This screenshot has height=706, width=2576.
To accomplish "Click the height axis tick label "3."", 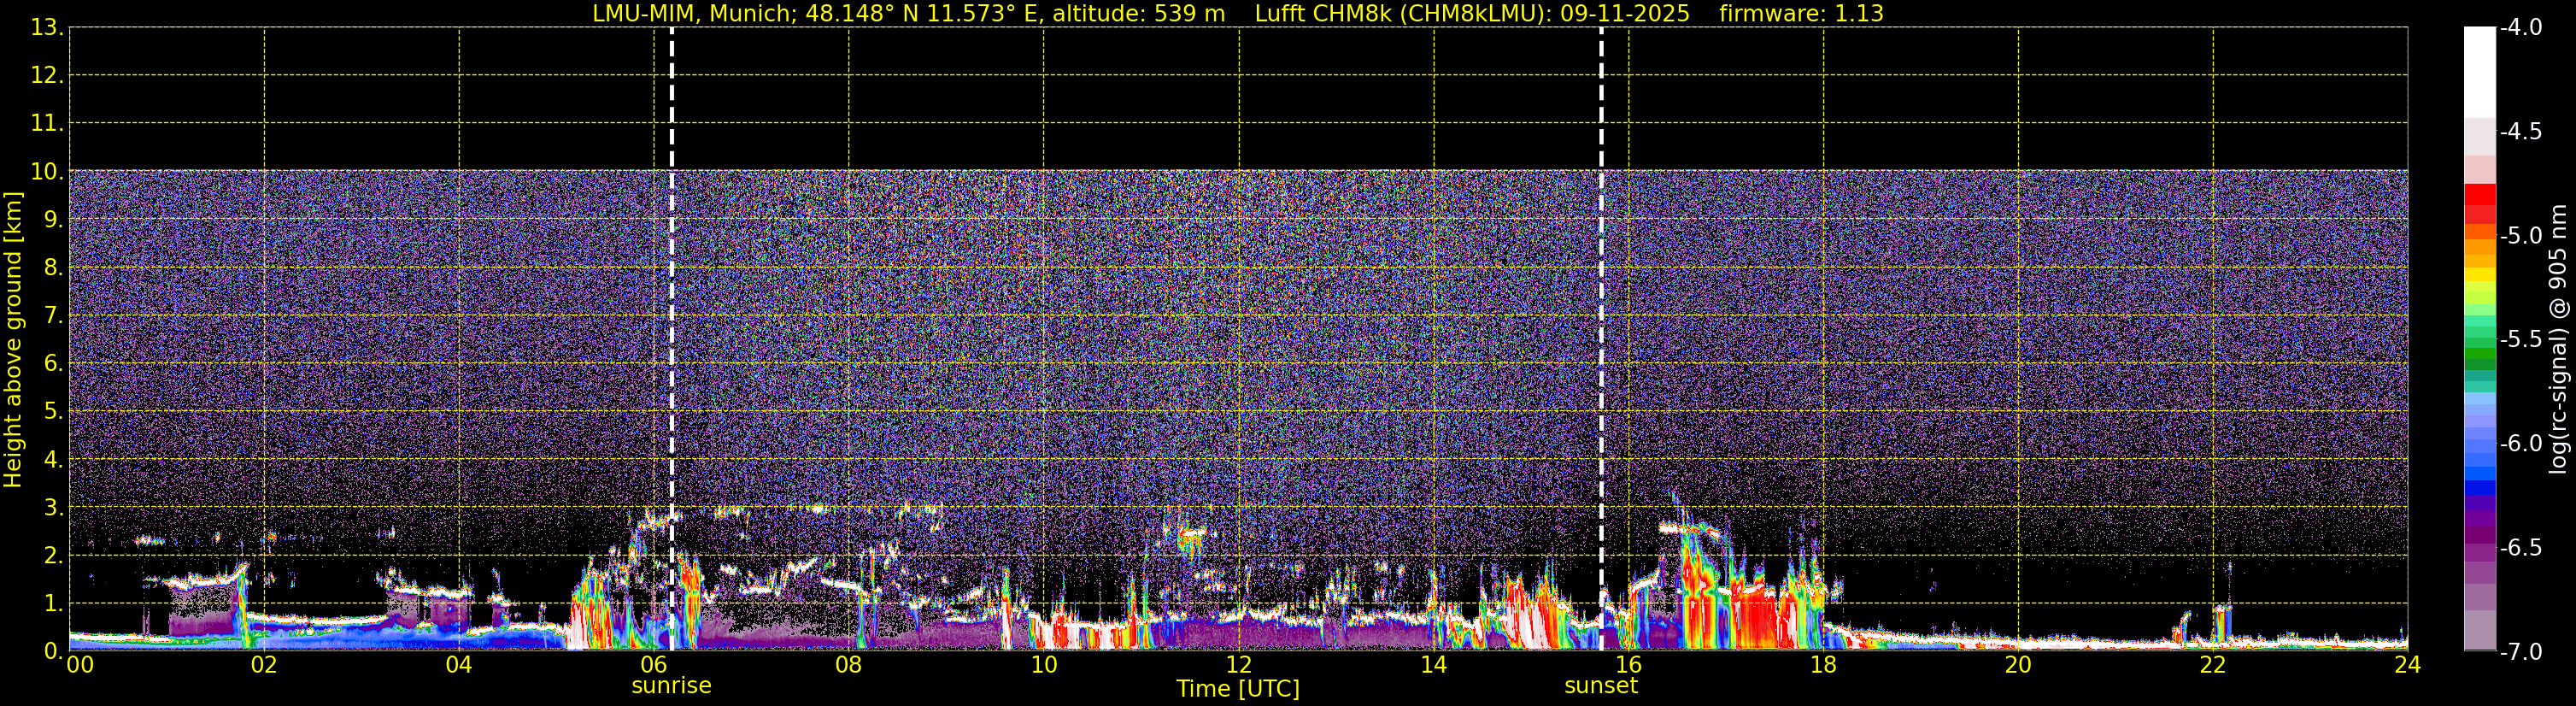I will [54, 508].
